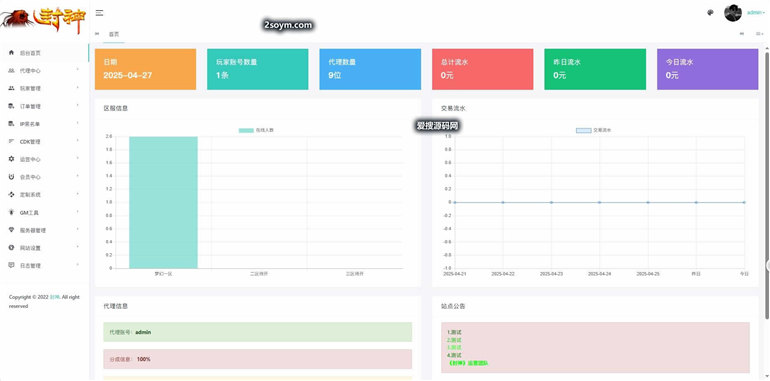Click the GM工具 bug icon
The width and height of the screenshot is (770, 381).
coord(11,212)
